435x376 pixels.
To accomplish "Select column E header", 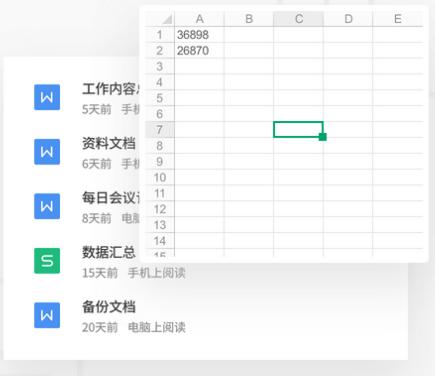I will click(398, 19).
